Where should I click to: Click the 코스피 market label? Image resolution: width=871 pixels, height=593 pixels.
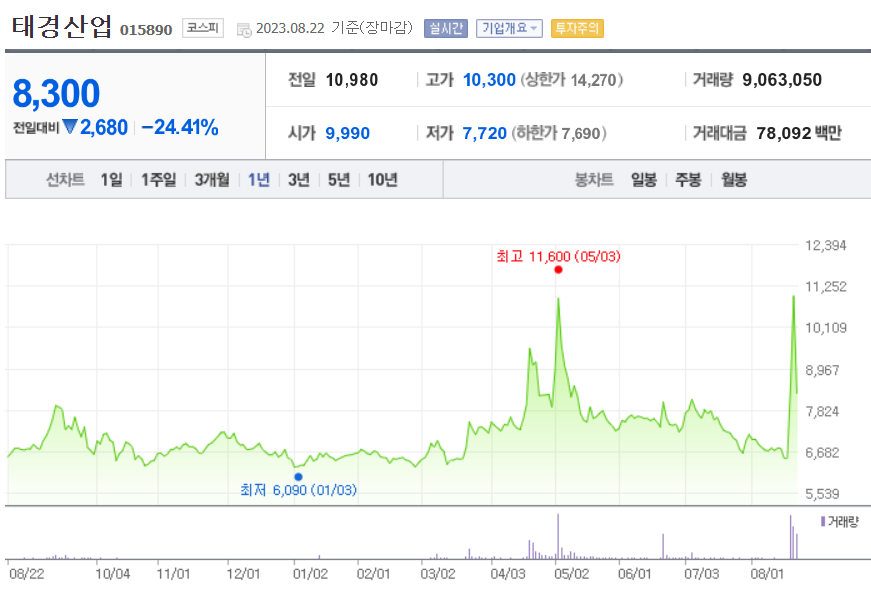[203, 28]
